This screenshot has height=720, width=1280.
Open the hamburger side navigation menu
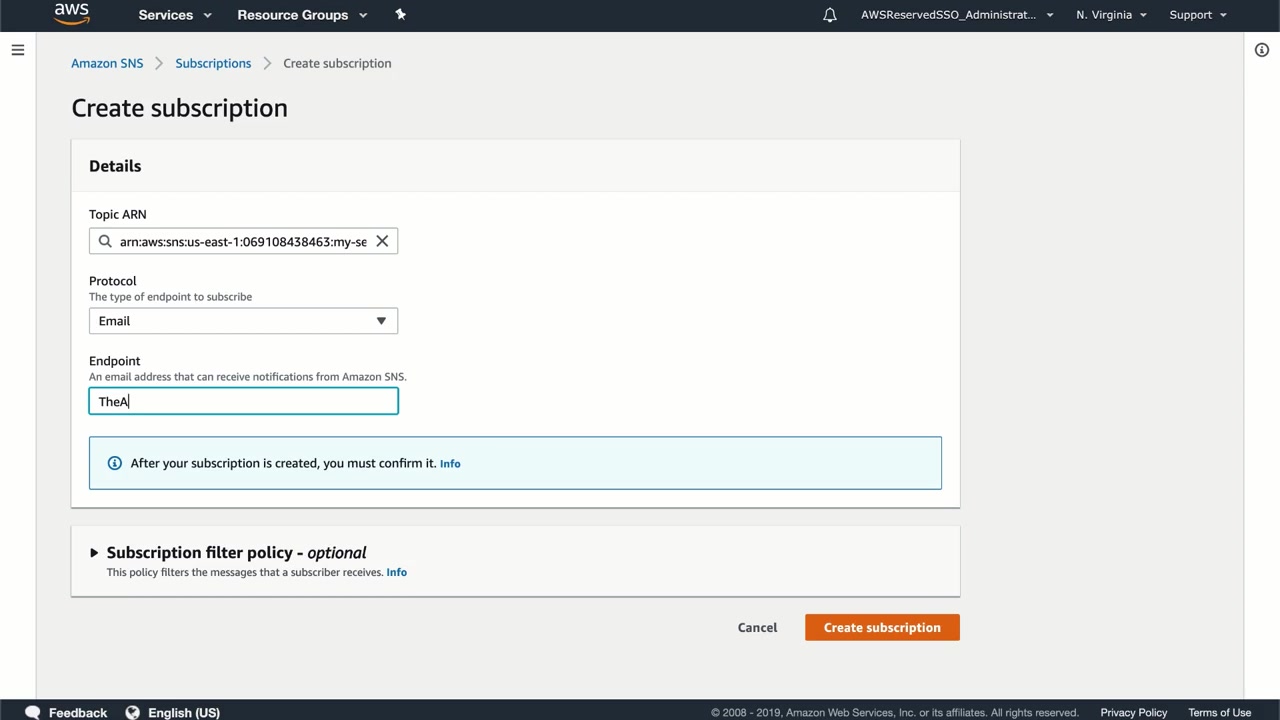coord(18,50)
